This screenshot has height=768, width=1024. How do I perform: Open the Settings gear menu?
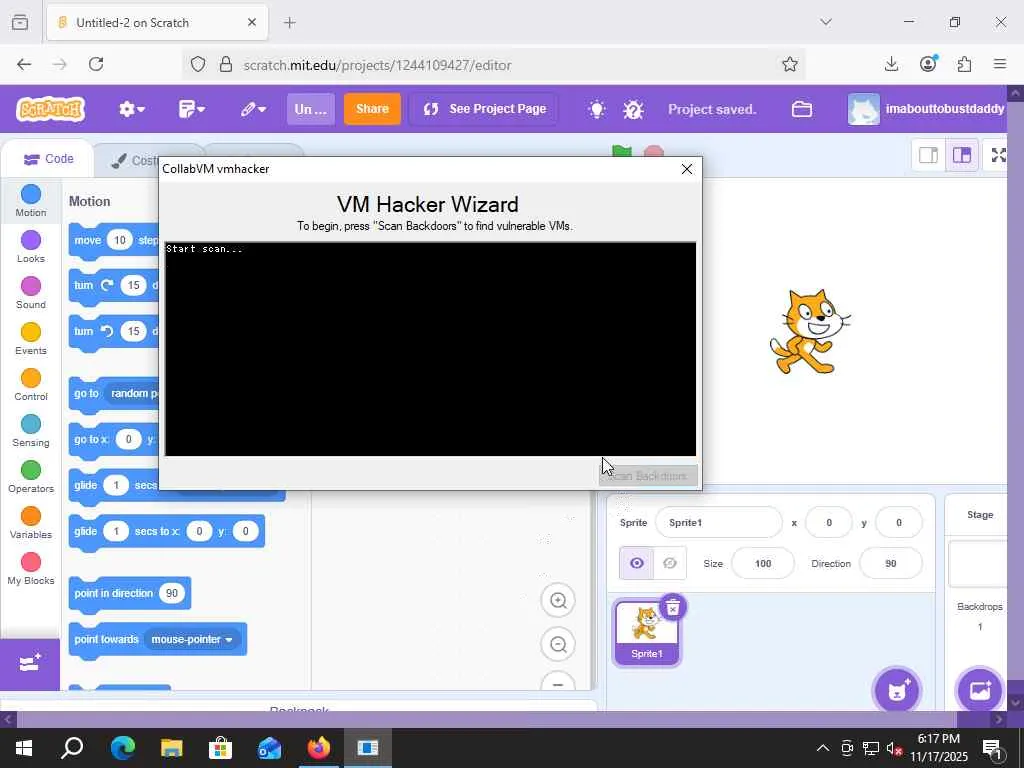pos(131,109)
